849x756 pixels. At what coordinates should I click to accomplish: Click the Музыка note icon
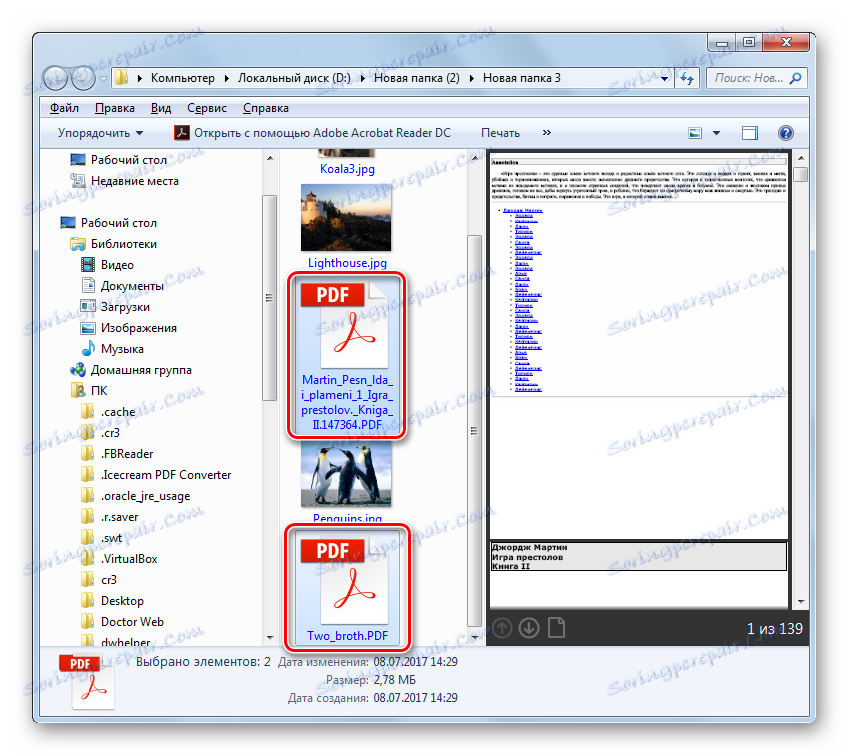(x=88, y=349)
